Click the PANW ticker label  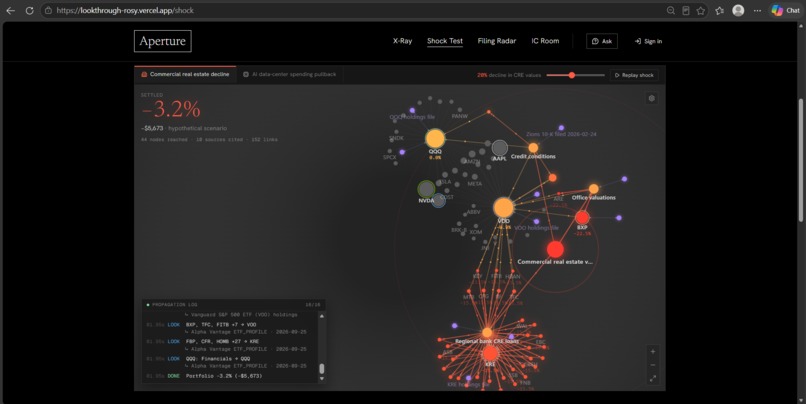[460, 116]
